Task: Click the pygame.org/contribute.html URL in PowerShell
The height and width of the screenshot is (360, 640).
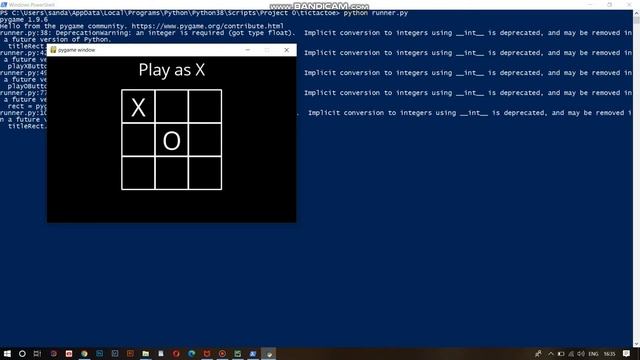Action: 207,26
